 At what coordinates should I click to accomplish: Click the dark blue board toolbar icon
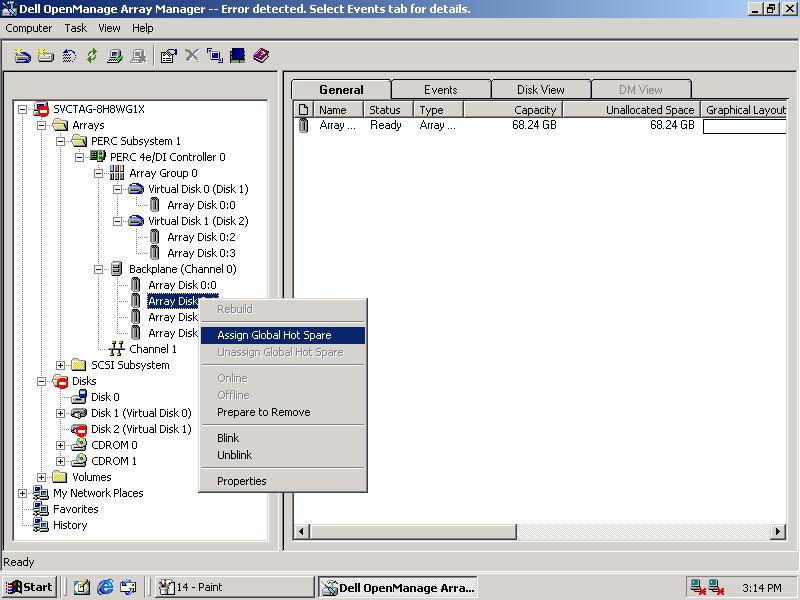click(238, 56)
